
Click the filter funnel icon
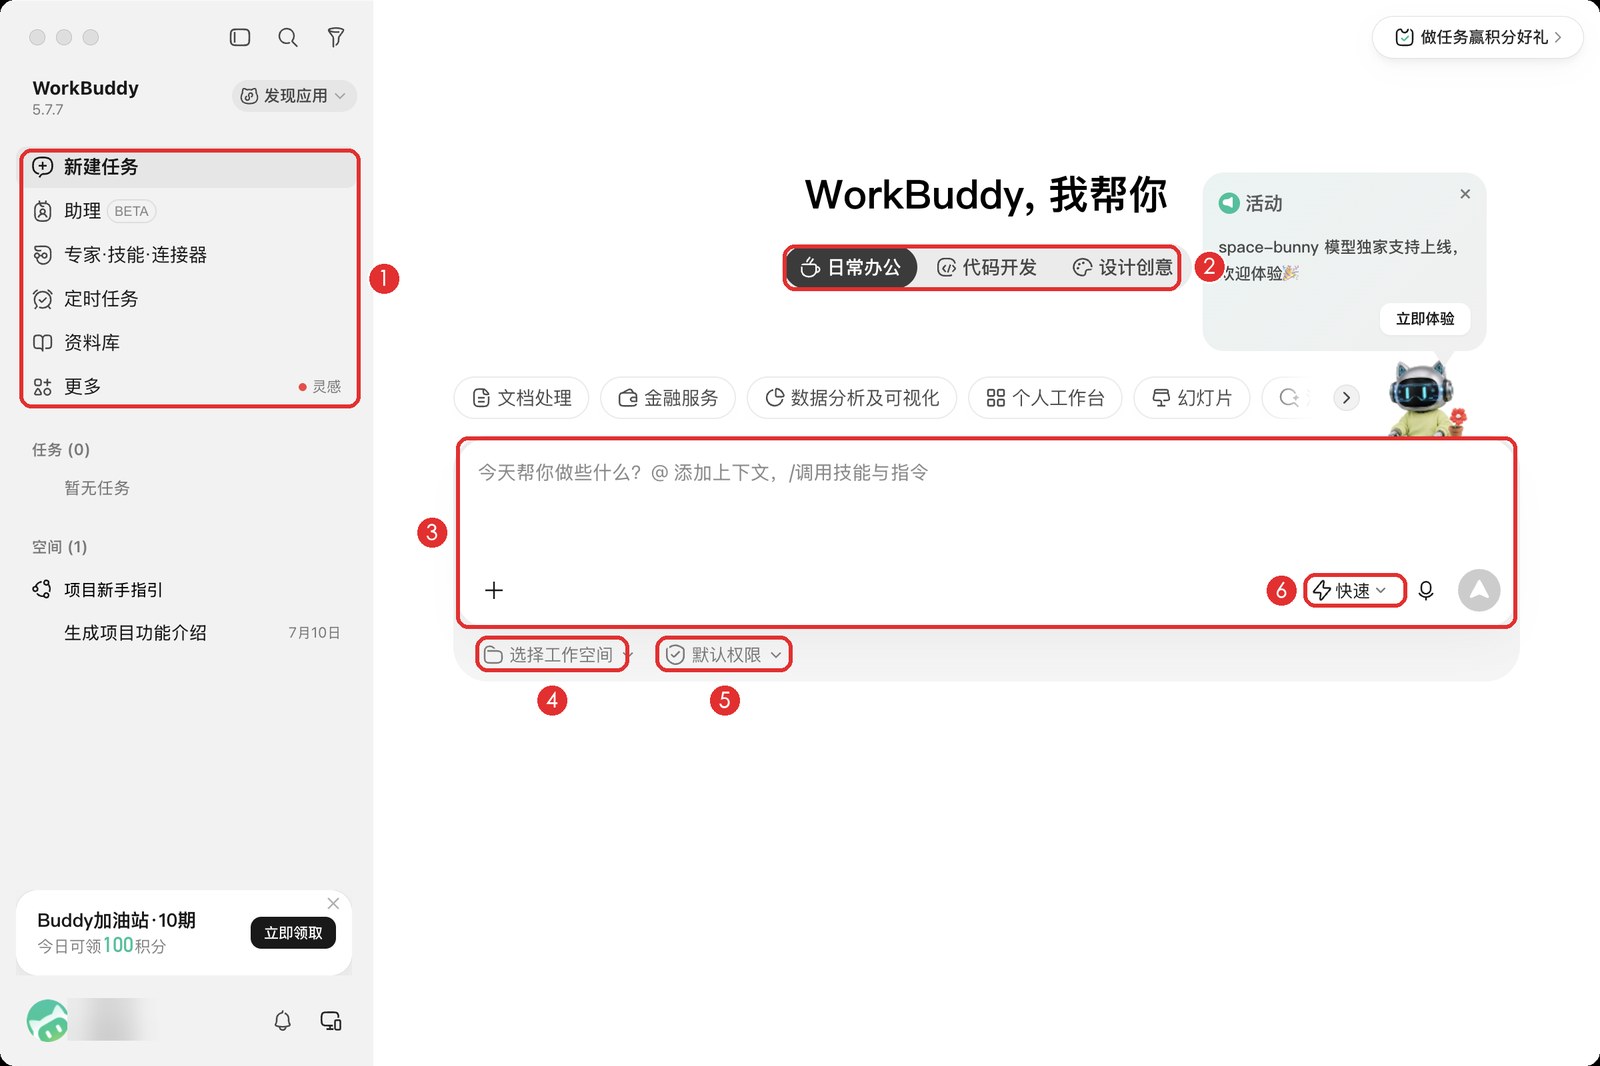click(336, 37)
